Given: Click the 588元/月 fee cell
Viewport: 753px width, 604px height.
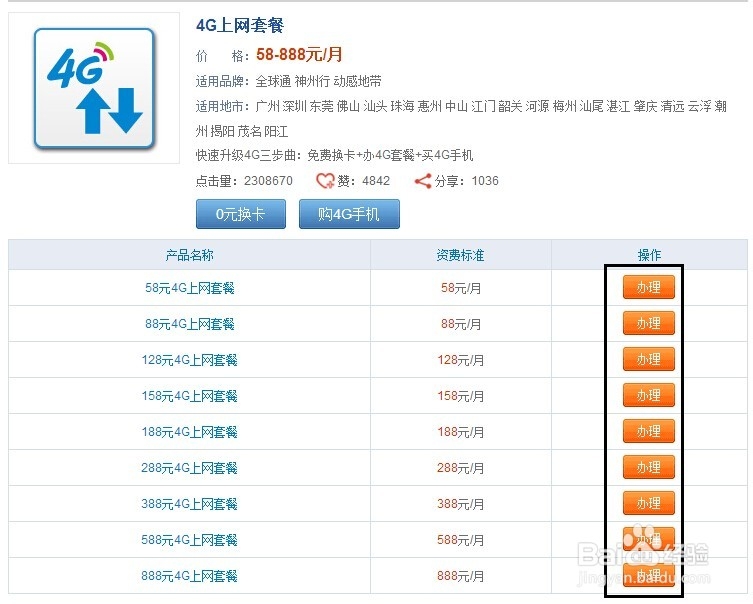Looking at the screenshot, I should click(461, 540).
